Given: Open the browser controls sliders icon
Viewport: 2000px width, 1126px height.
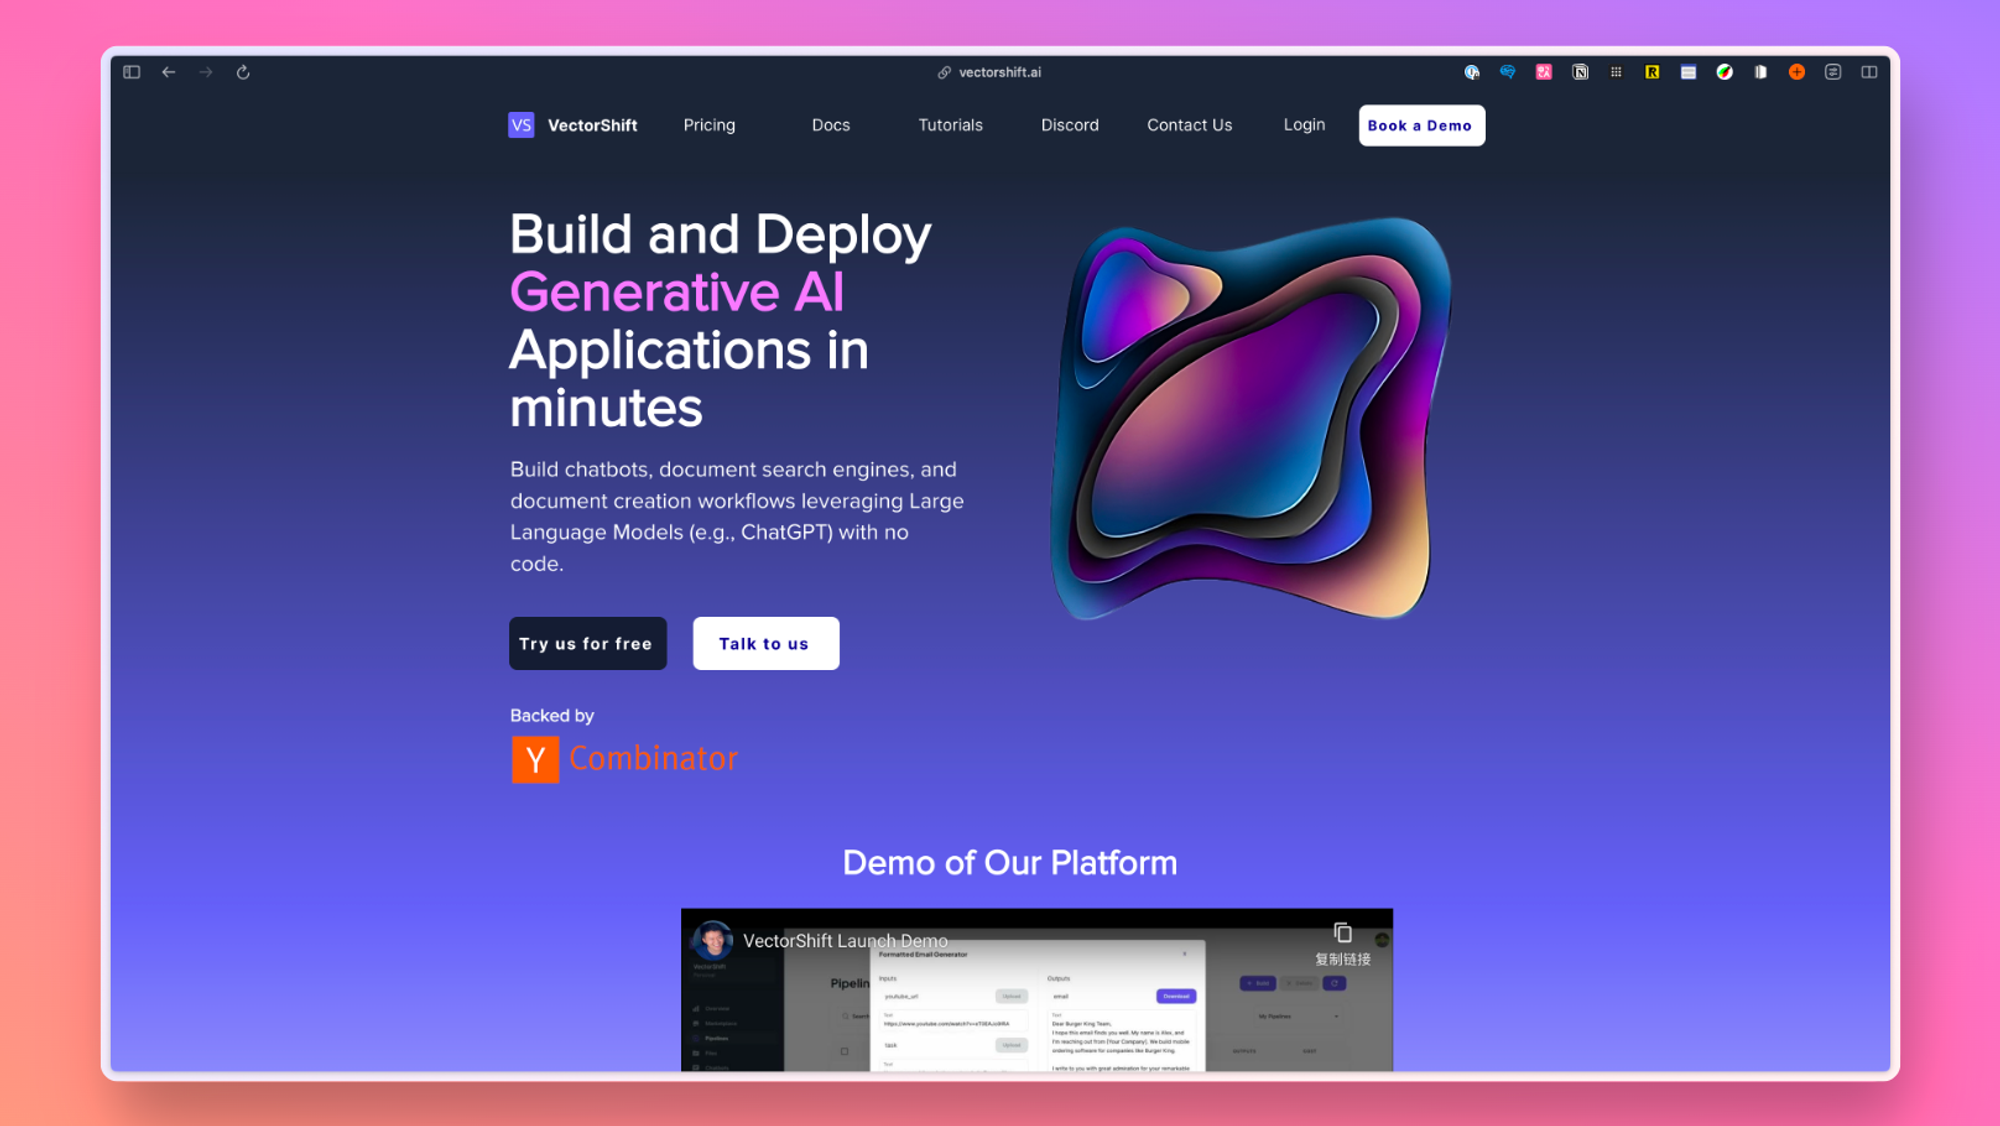Looking at the screenshot, I should (x=1833, y=72).
